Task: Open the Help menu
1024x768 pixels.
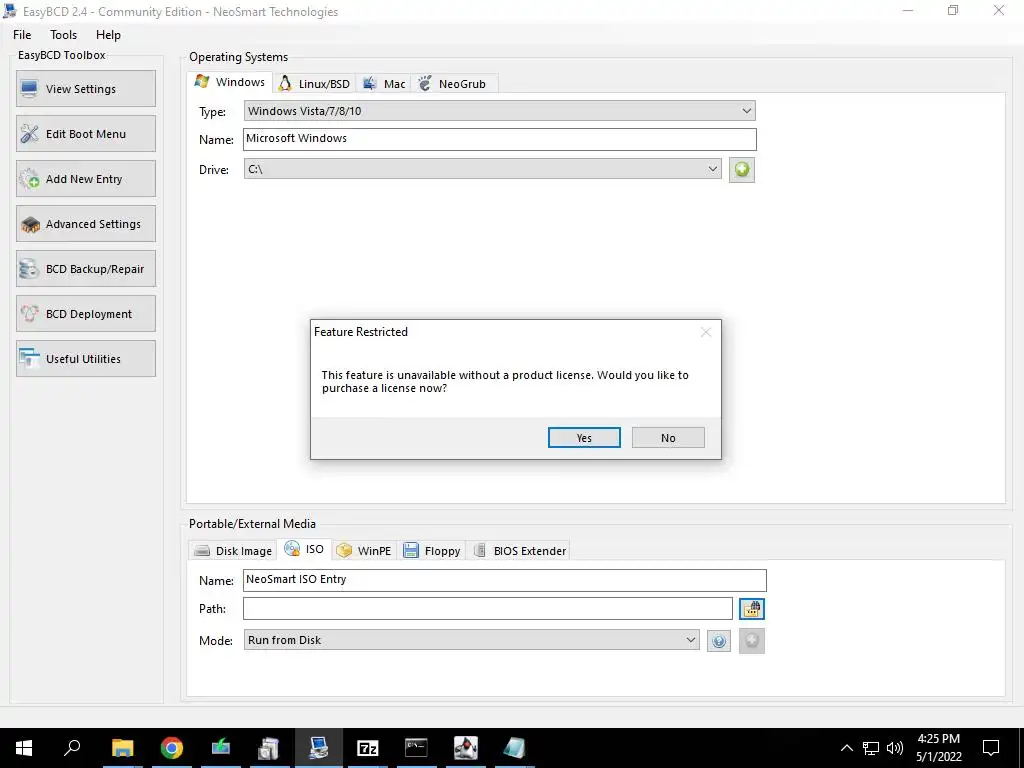Action: (108, 35)
